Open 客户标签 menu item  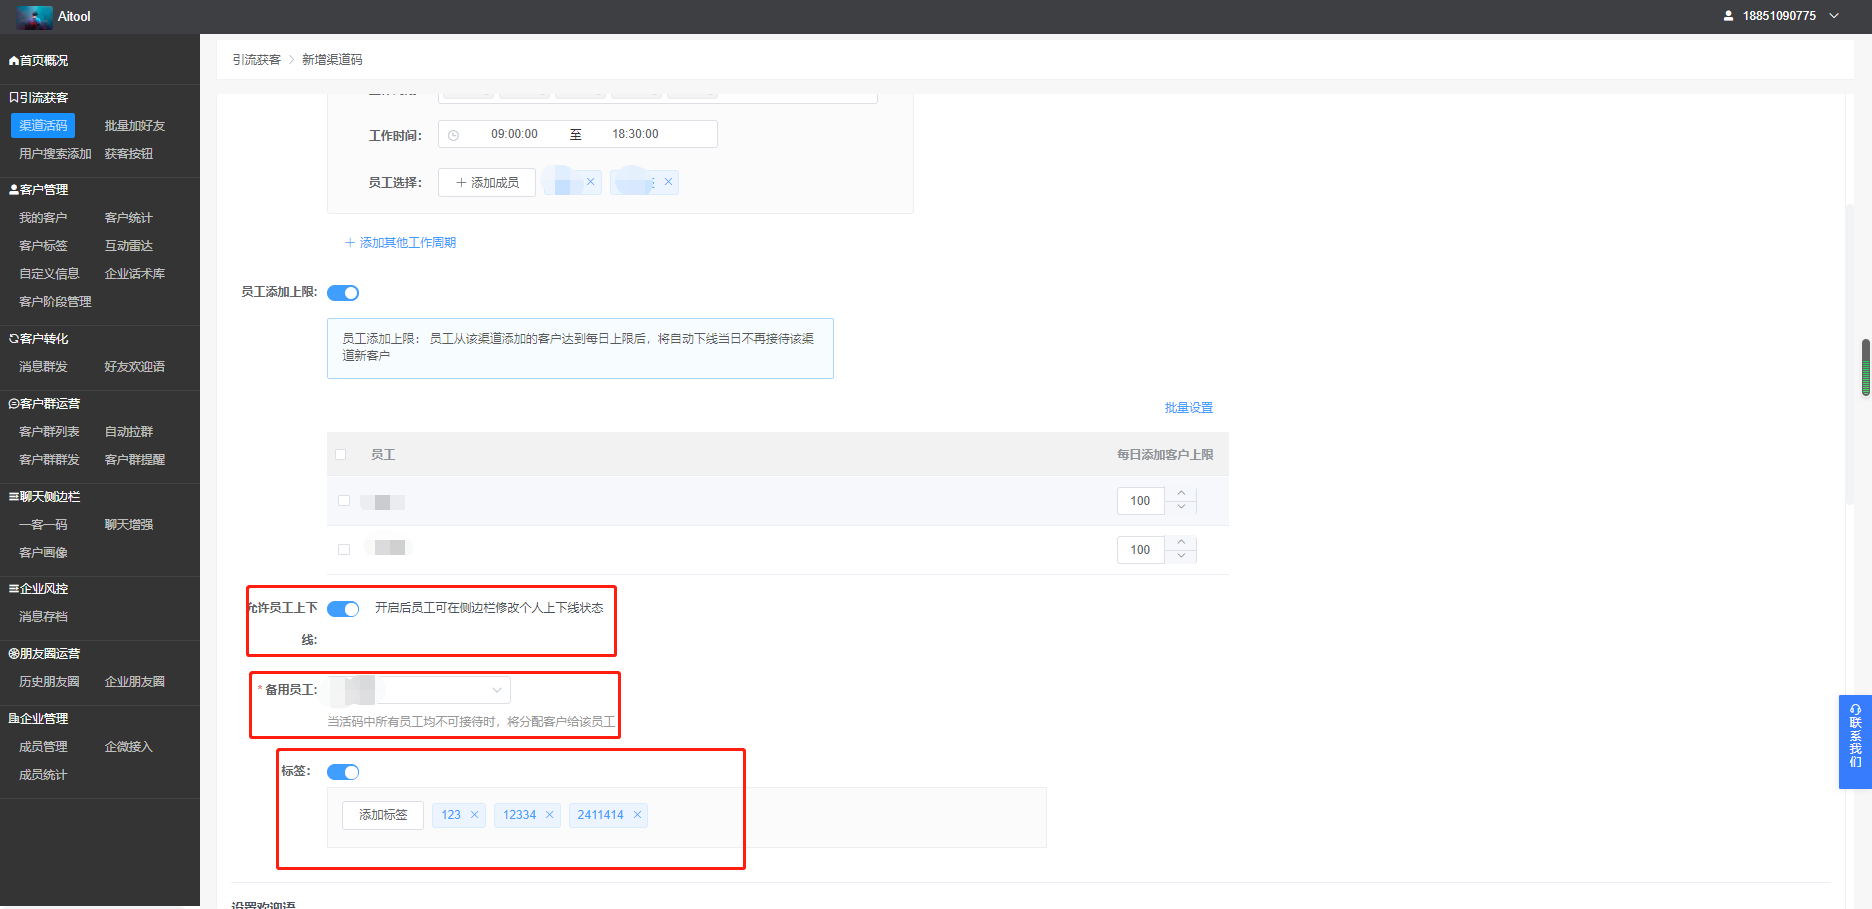(x=43, y=246)
